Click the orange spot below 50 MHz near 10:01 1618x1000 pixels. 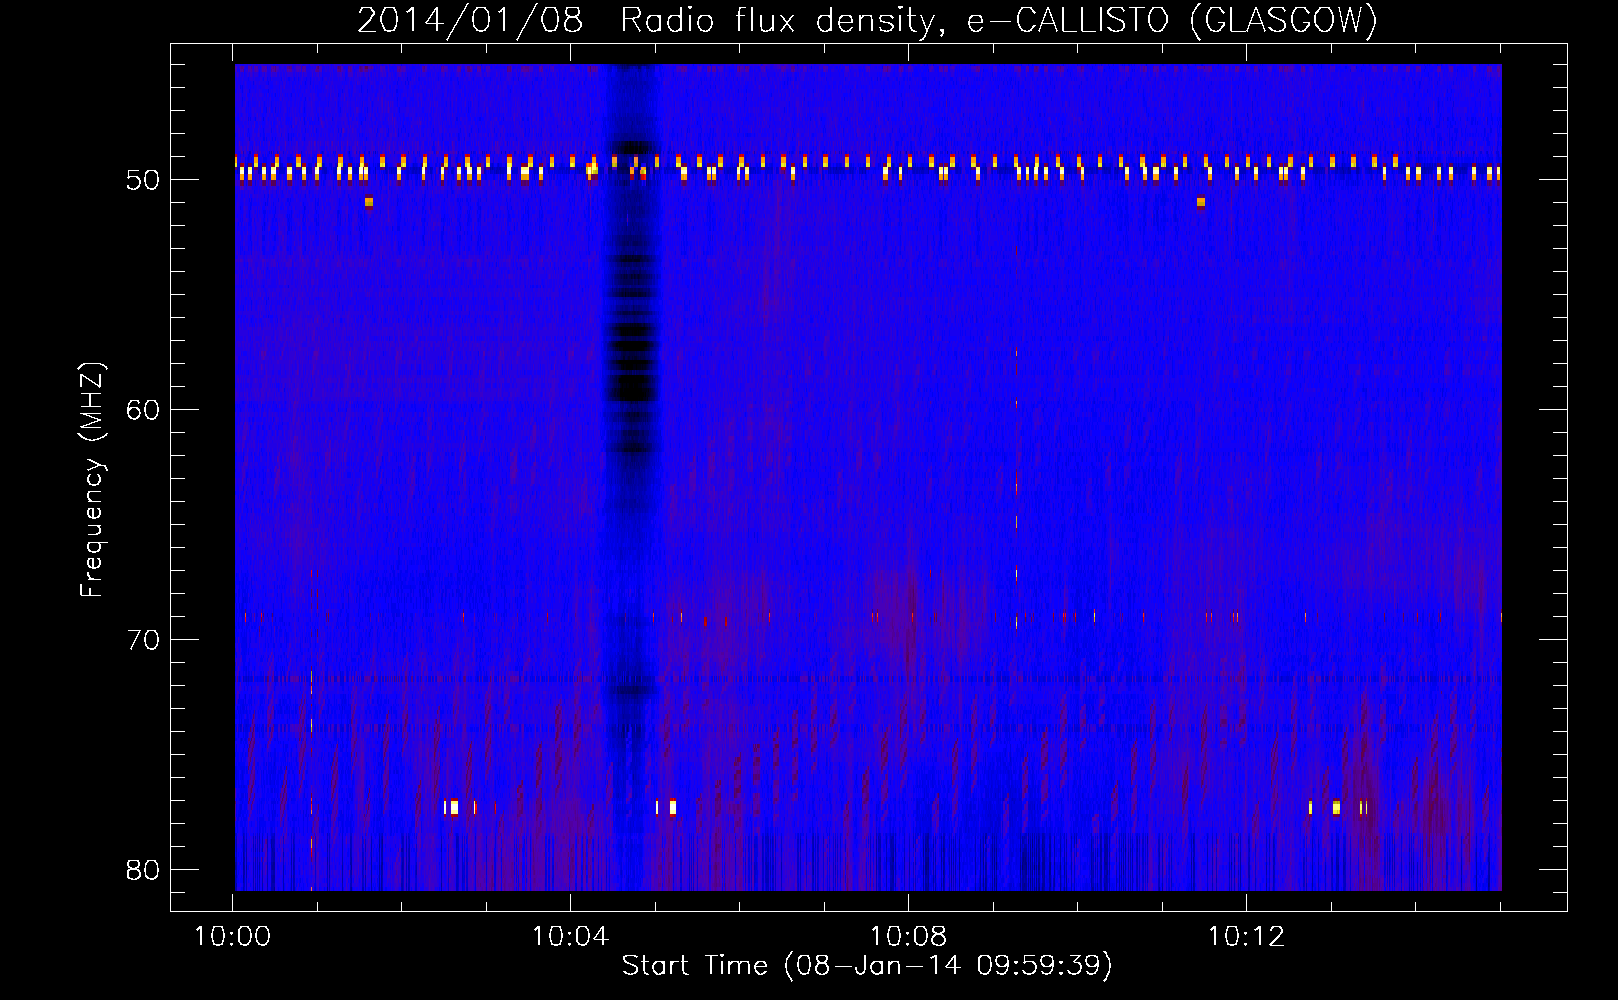click(369, 202)
